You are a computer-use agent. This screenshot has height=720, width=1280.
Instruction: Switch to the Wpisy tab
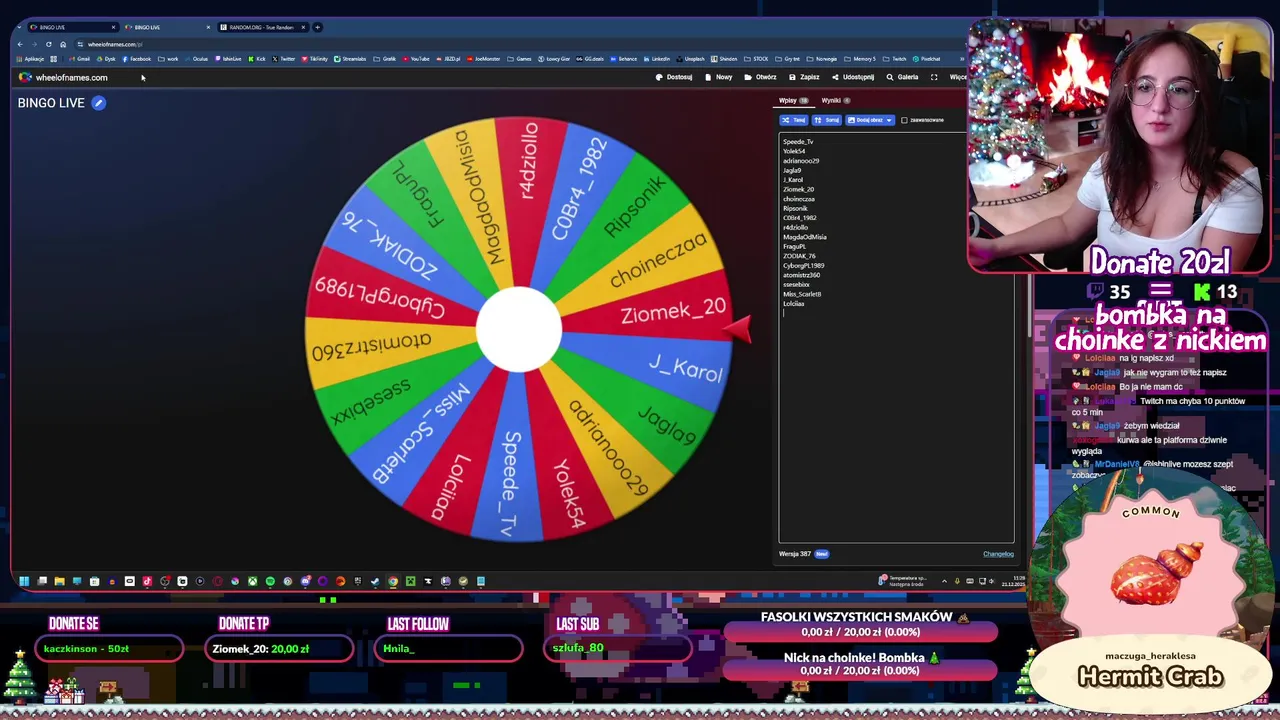(793, 100)
